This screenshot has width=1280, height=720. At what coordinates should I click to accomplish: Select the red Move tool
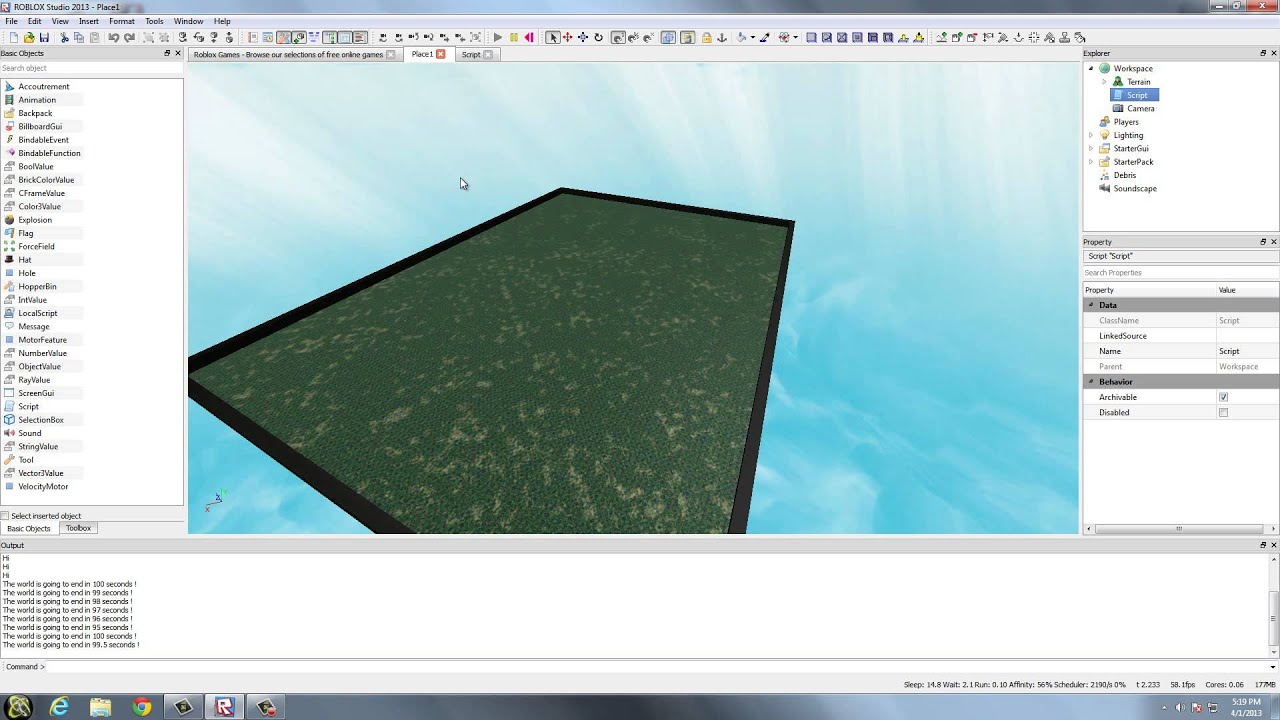tap(568, 37)
